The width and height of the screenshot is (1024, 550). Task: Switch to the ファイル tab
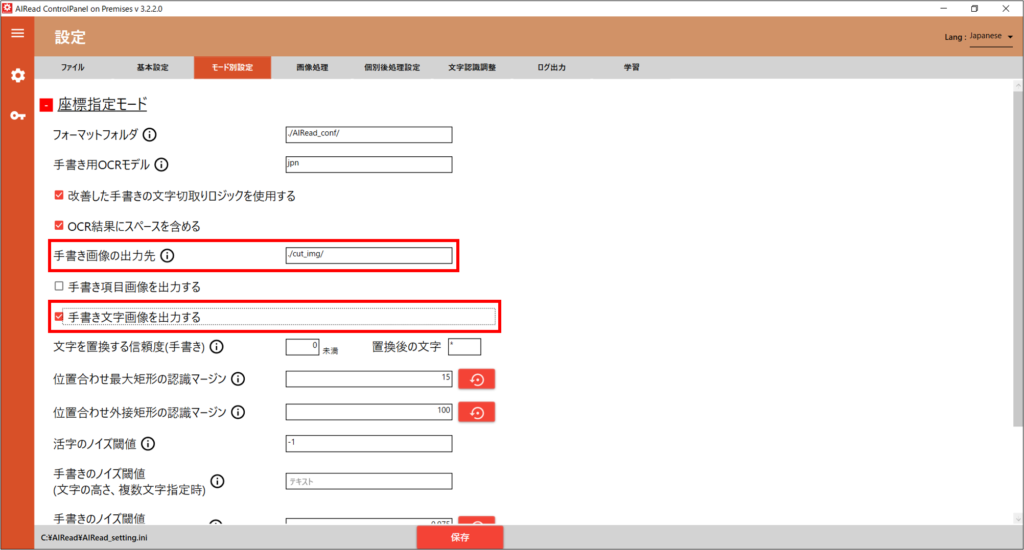tap(72, 67)
